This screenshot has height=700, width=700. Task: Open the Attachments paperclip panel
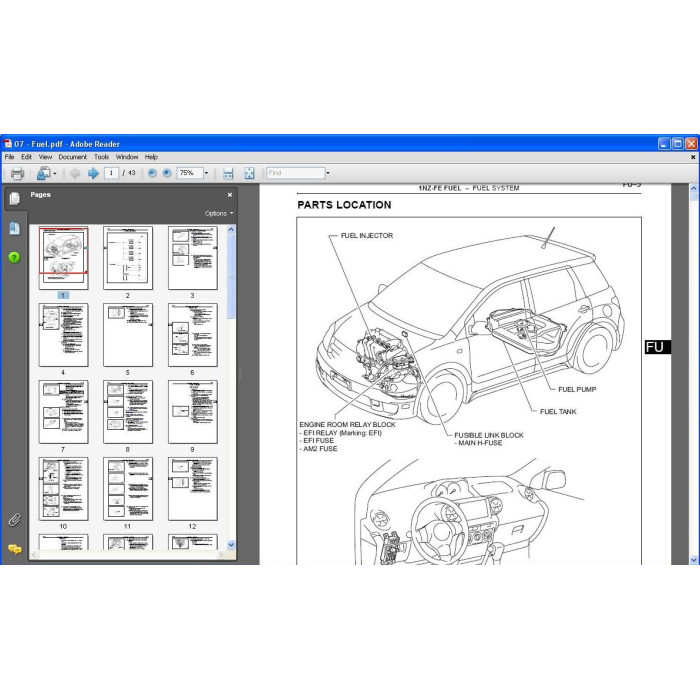click(x=14, y=520)
